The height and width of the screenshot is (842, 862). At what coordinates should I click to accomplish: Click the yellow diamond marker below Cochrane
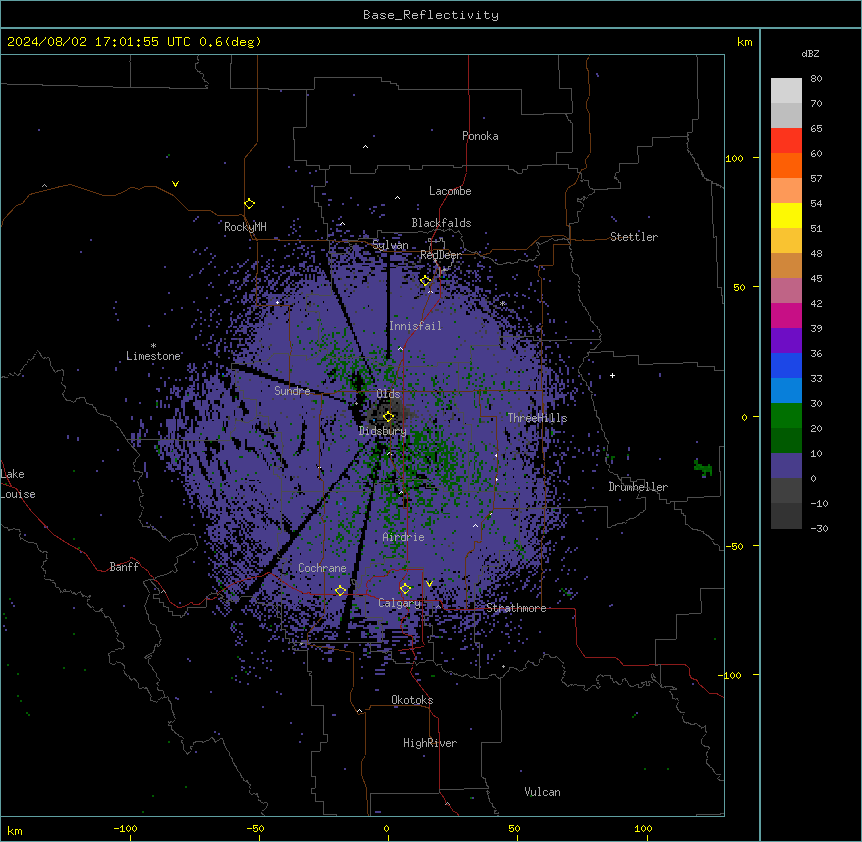[x=340, y=591]
